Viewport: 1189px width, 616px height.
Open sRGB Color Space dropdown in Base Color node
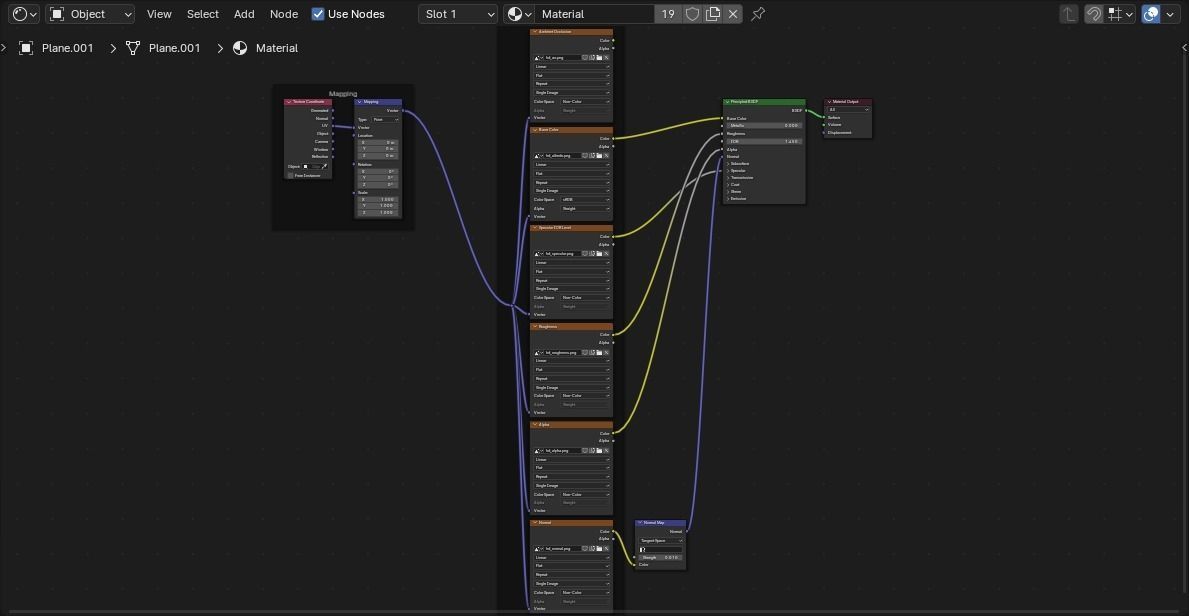coord(585,200)
